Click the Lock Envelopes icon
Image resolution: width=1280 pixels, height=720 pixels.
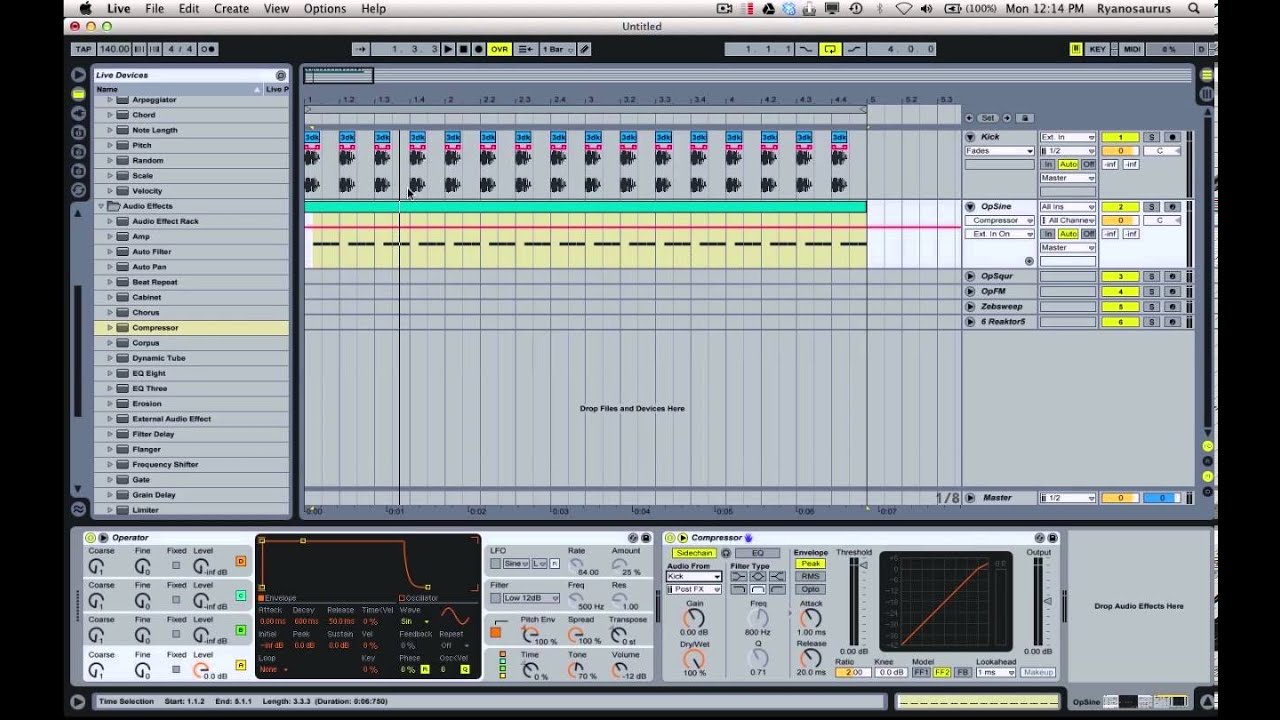[x=1024, y=118]
